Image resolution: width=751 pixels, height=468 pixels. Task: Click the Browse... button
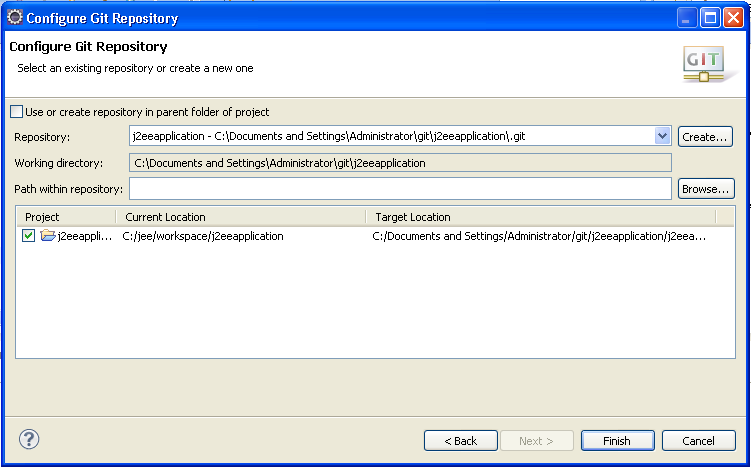[x=706, y=189]
